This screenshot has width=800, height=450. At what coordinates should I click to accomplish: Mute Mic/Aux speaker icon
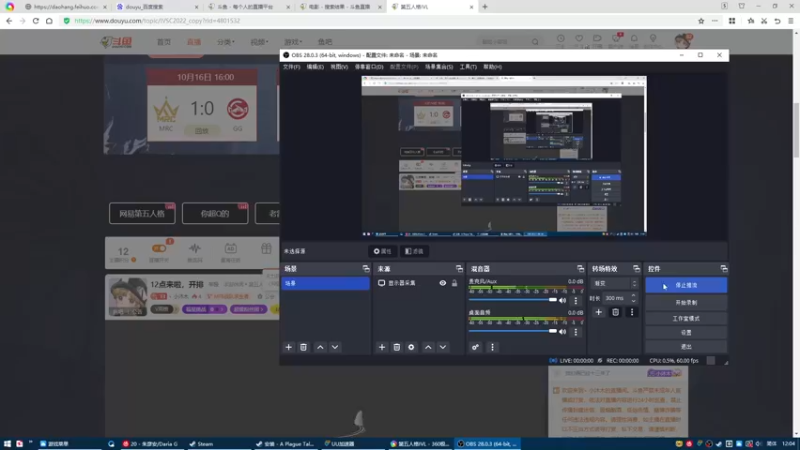tap(563, 301)
